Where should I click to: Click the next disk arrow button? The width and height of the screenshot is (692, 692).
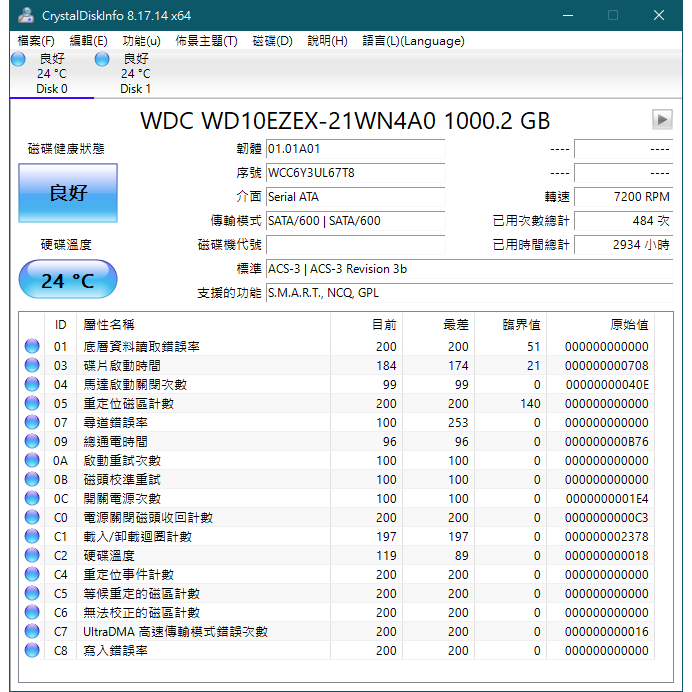click(662, 120)
